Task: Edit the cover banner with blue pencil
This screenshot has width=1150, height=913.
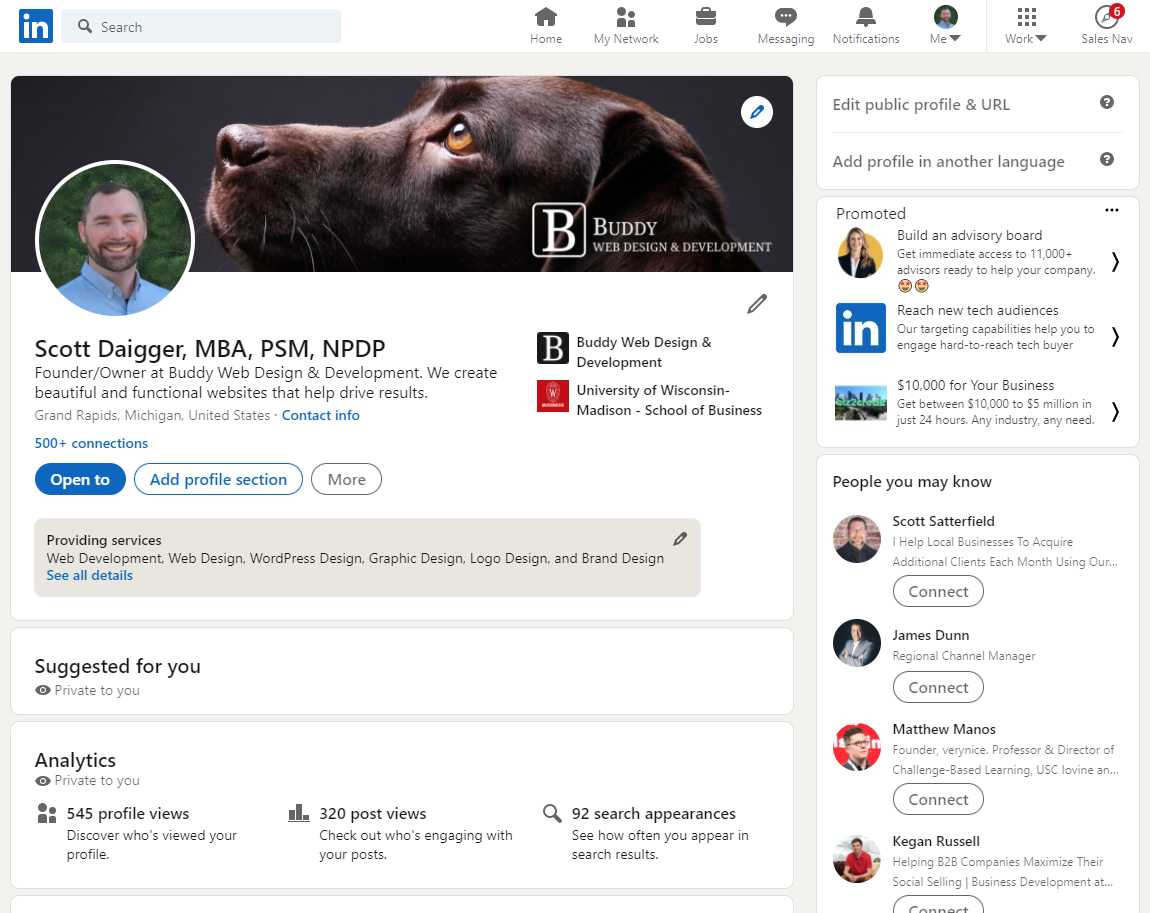Action: click(x=757, y=112)
